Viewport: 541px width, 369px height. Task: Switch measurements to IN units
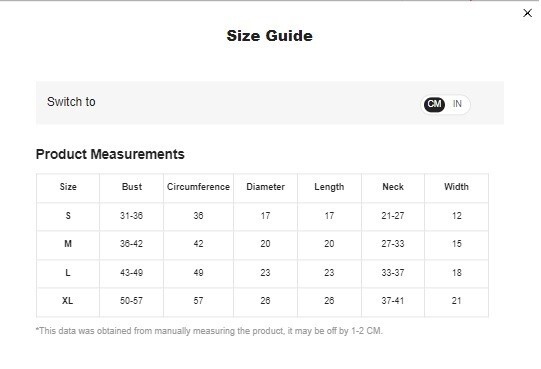[457, 104]
